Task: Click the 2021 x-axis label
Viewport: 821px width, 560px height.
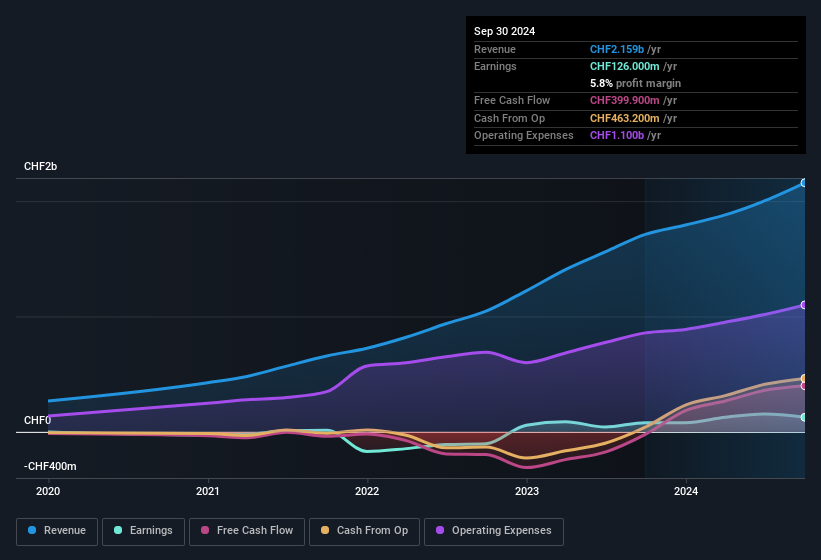Action: click(x=208, y=491)
